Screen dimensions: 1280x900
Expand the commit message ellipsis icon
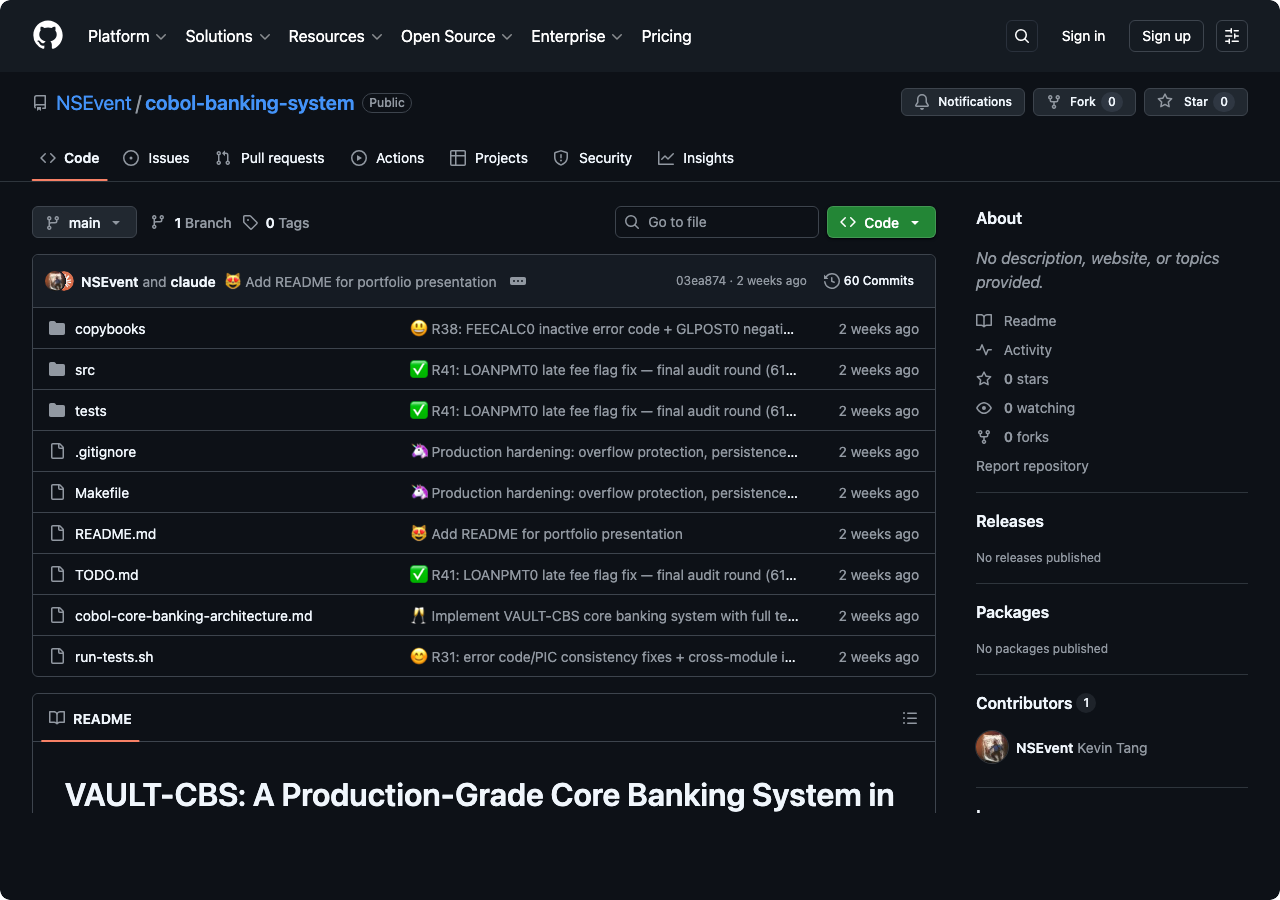click(518, 282)
